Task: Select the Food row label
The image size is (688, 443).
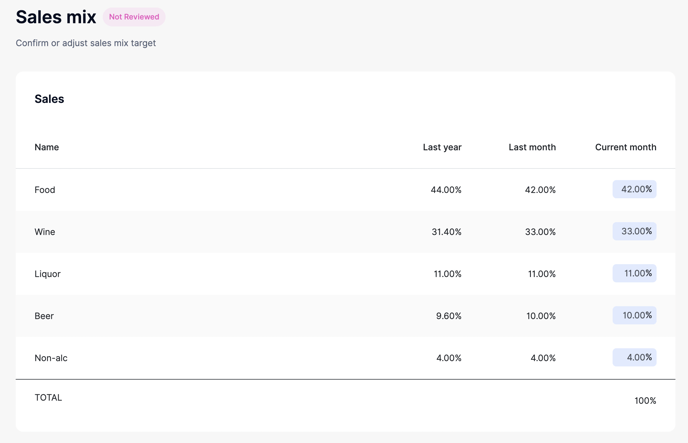Action: click(x=45, y=190)
